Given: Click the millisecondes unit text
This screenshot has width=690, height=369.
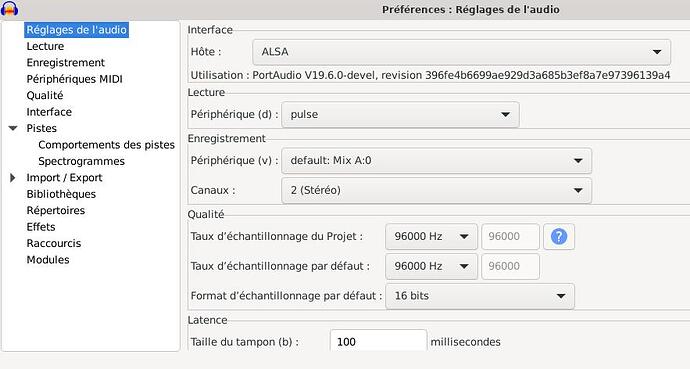Looking at the screenshot, I should pyautogui.click(x=466, y=342).
